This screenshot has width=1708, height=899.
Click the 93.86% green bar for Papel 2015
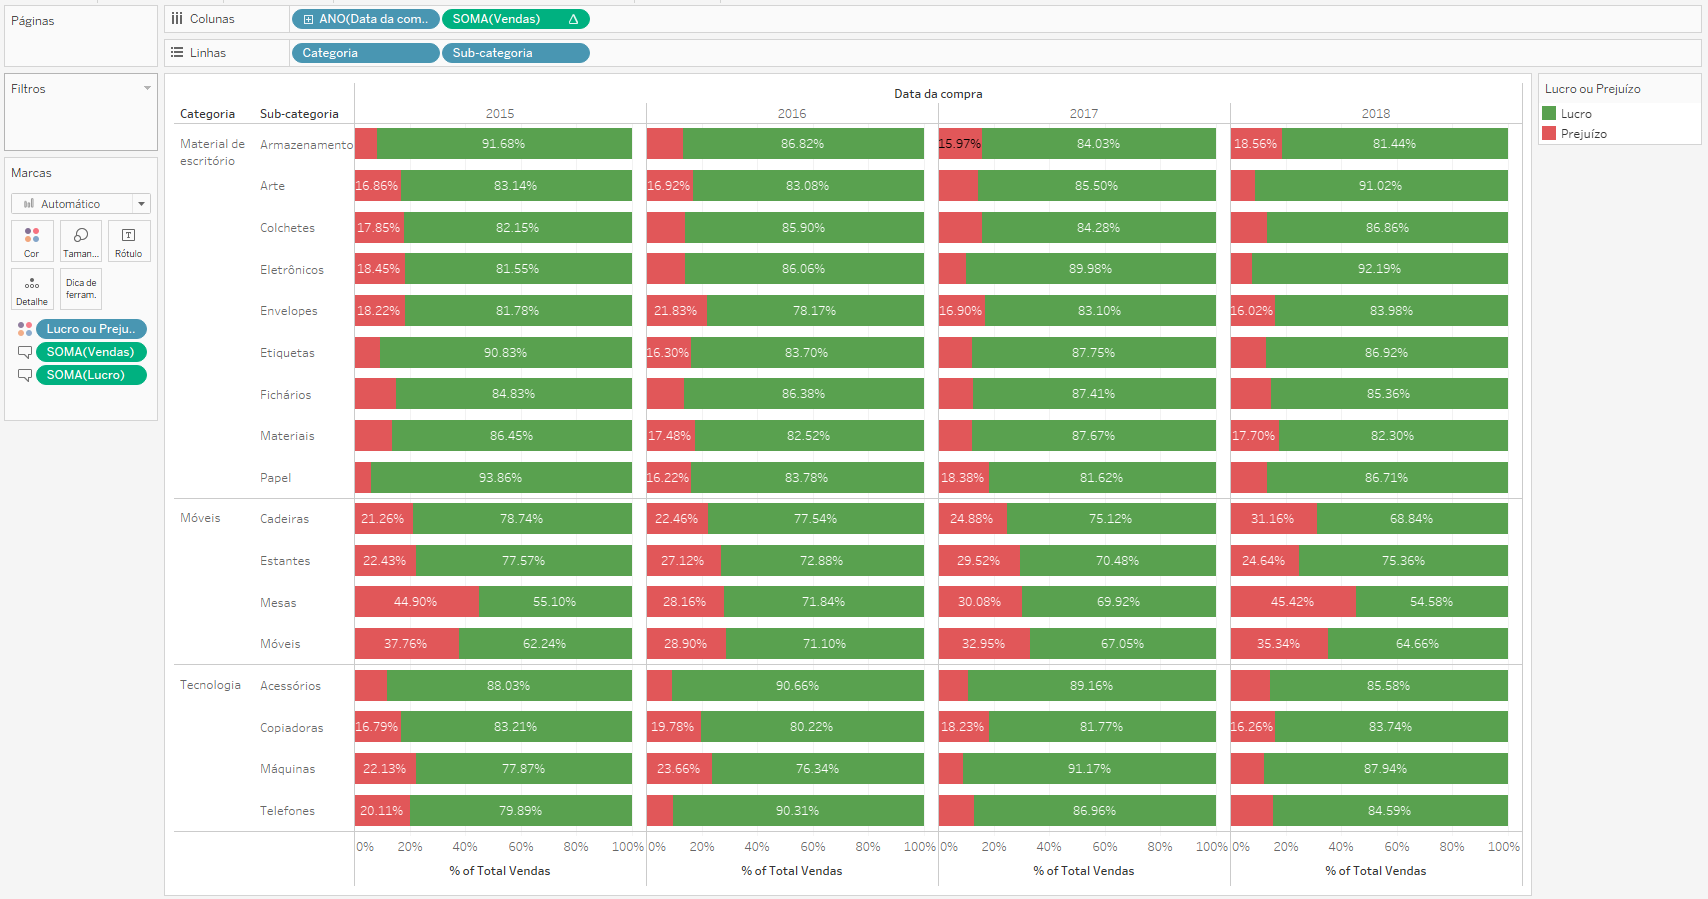501,478
